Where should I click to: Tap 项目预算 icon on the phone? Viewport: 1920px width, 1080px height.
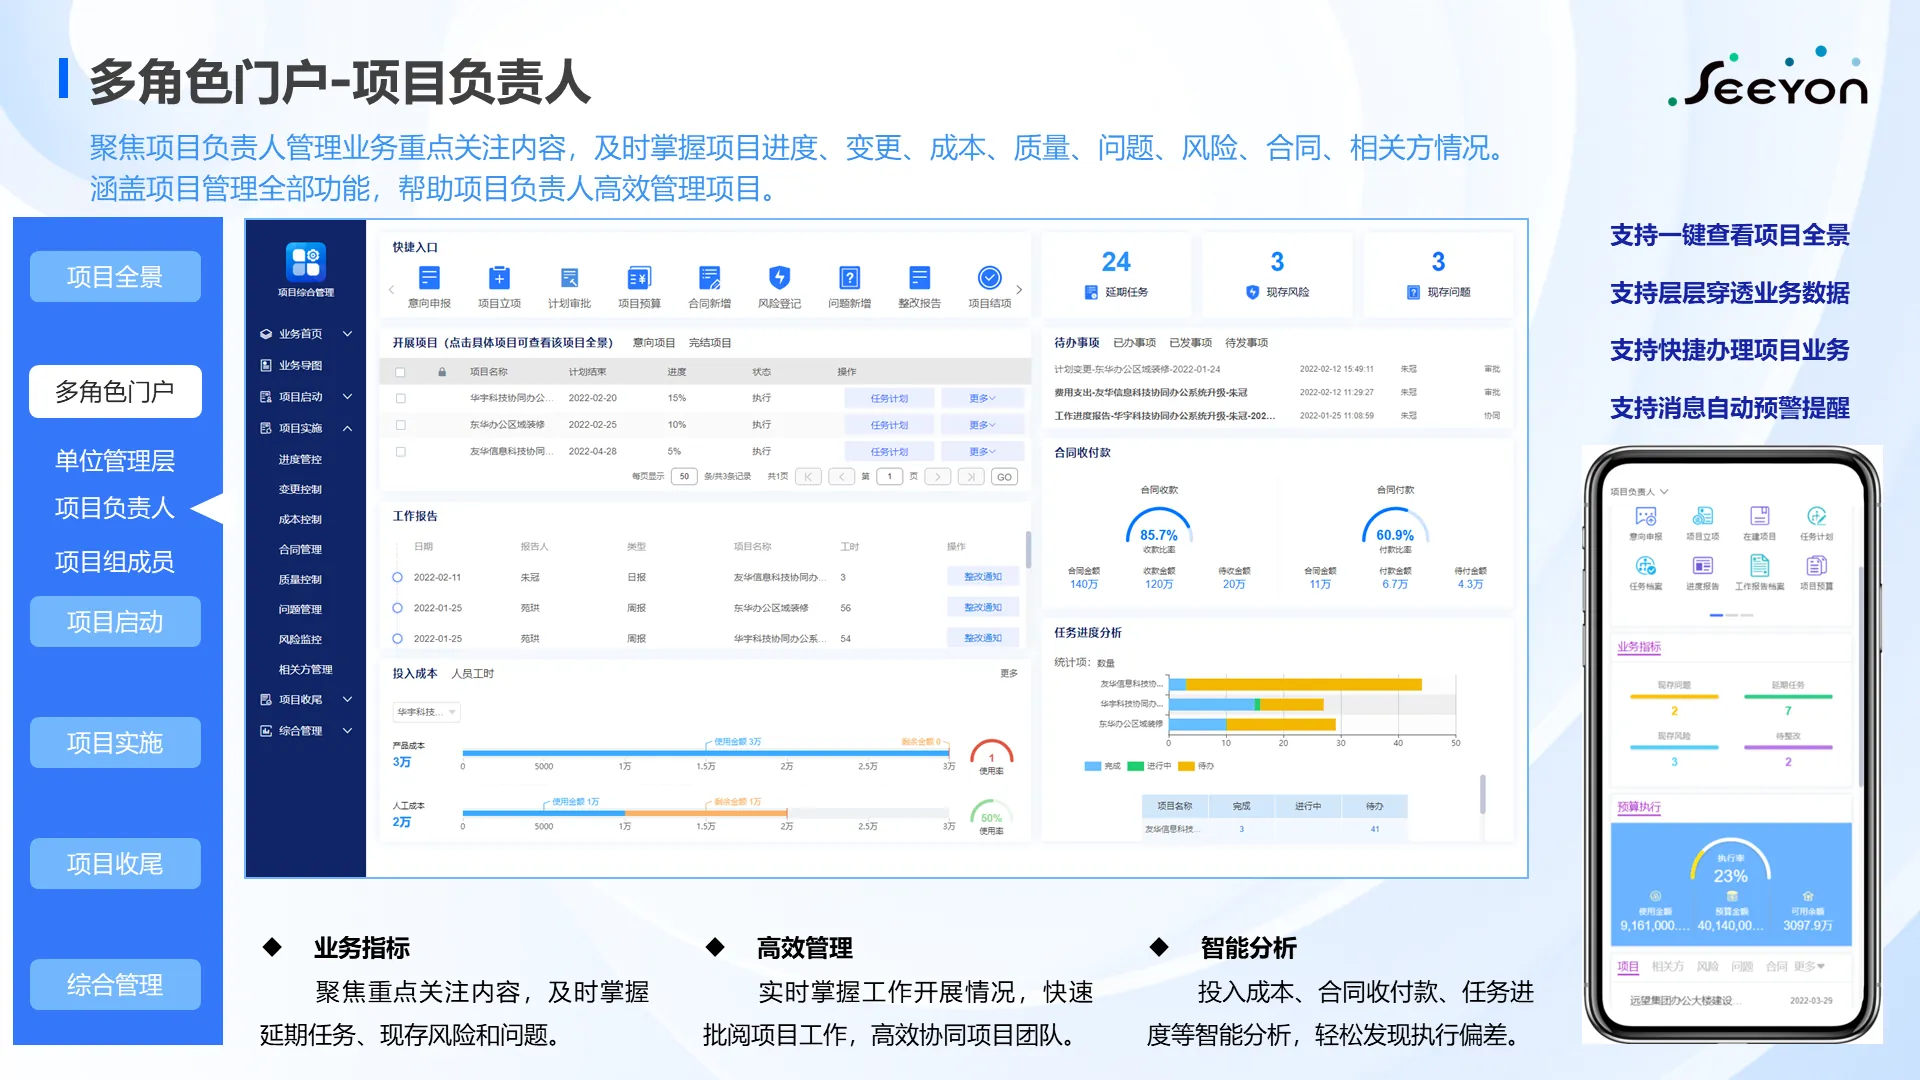point(1816,565)
